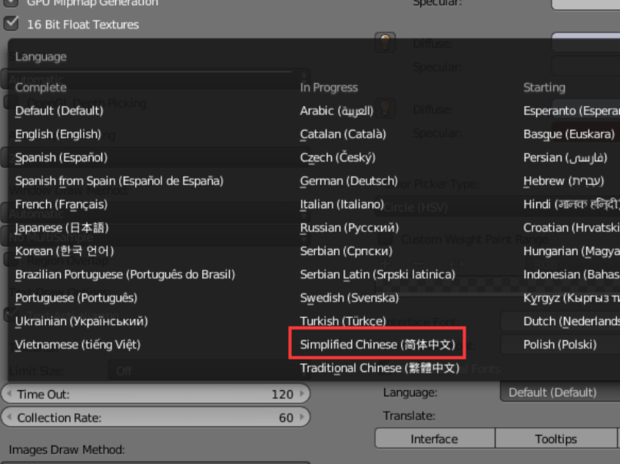
Task: Increase the Time Out value arrow
Action: 302,394
